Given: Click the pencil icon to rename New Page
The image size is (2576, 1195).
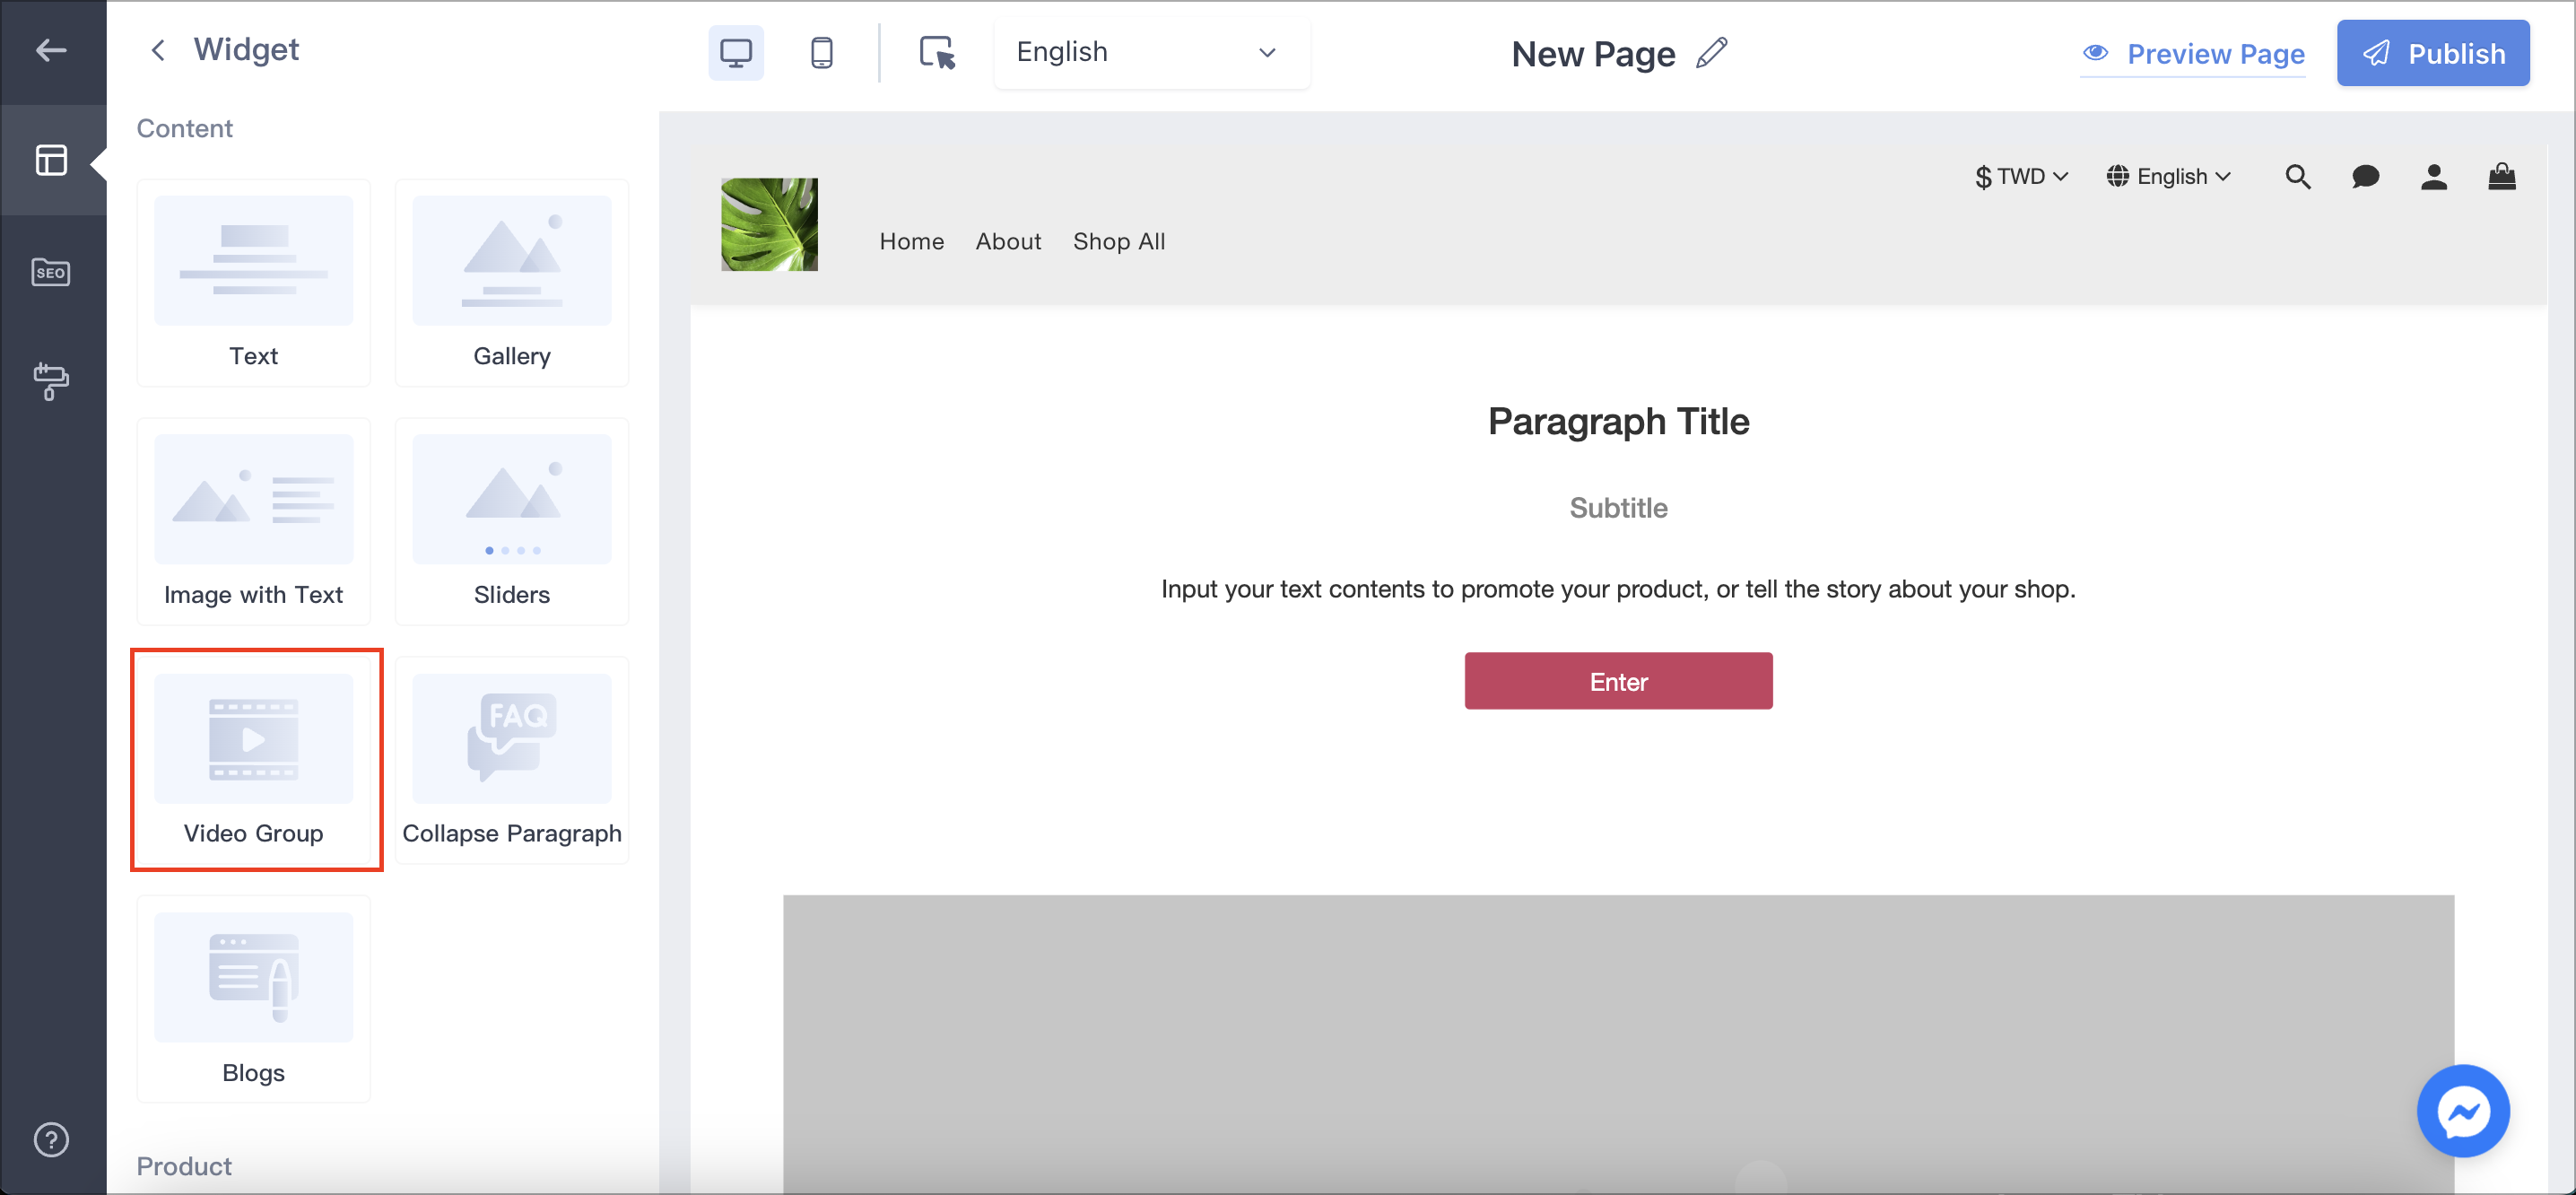Looking at the screenshot, I should tap(1712, 53).
